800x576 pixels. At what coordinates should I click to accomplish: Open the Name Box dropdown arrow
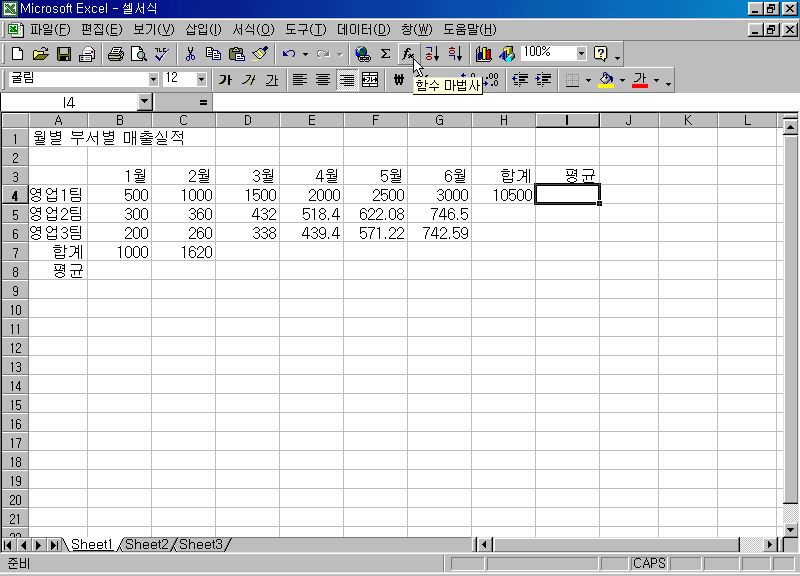(x=145, y=102)
